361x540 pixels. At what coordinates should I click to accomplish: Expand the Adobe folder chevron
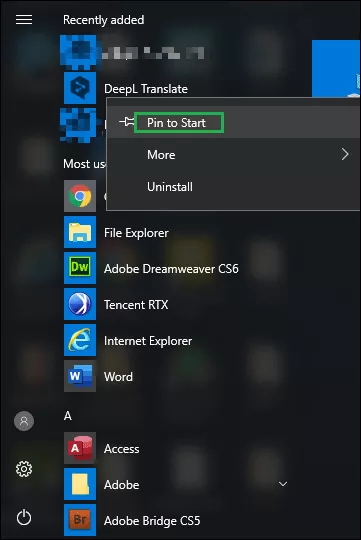coord(283,484)
